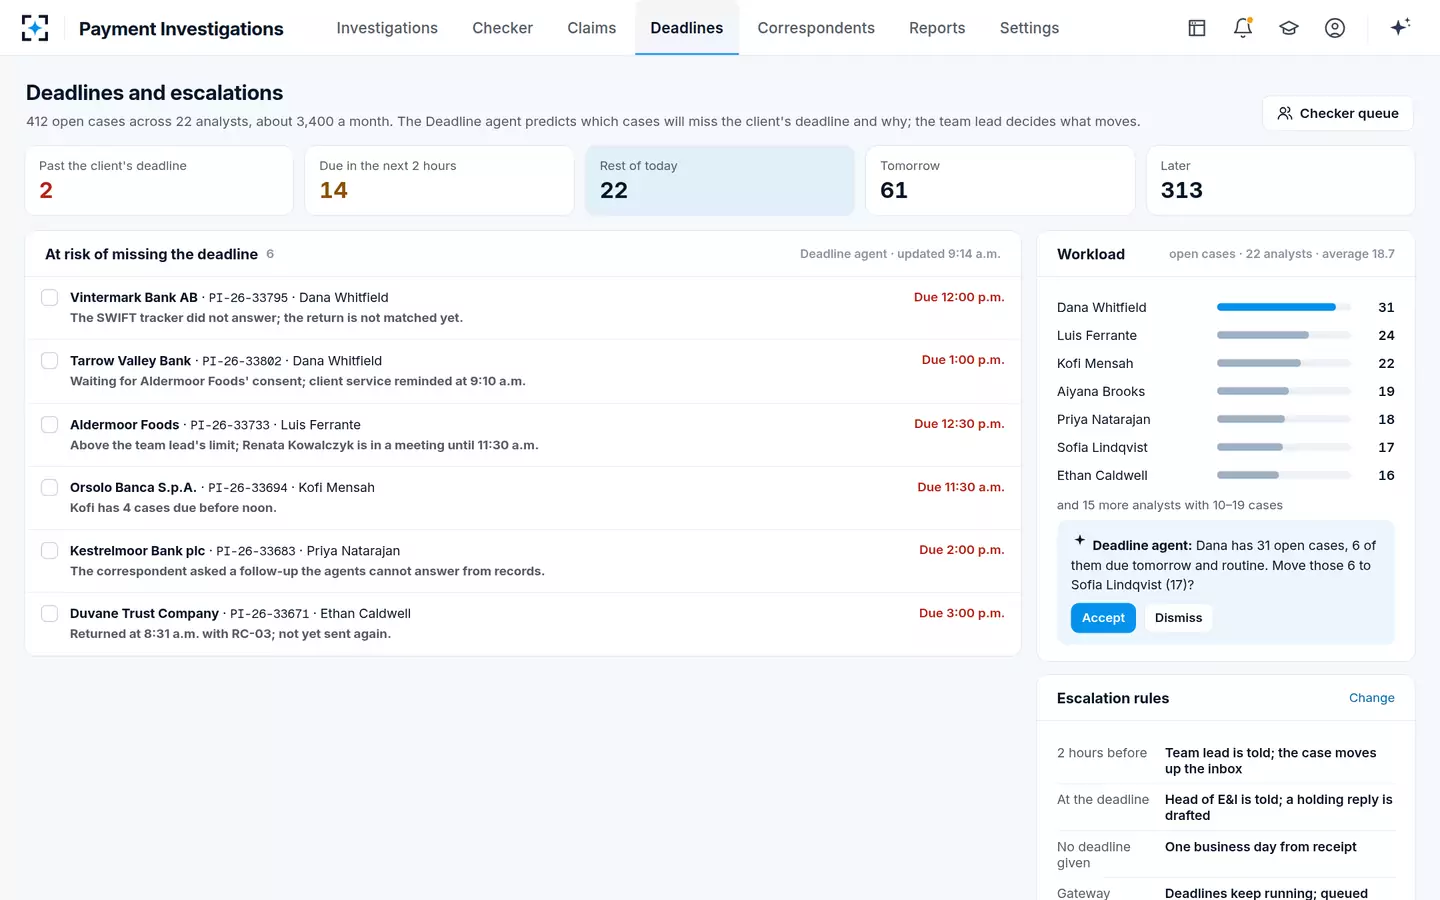Click Aiyana Brooks in the workload list
The width and height of the screenshot is (1440, 900).
pos(1101,391)
